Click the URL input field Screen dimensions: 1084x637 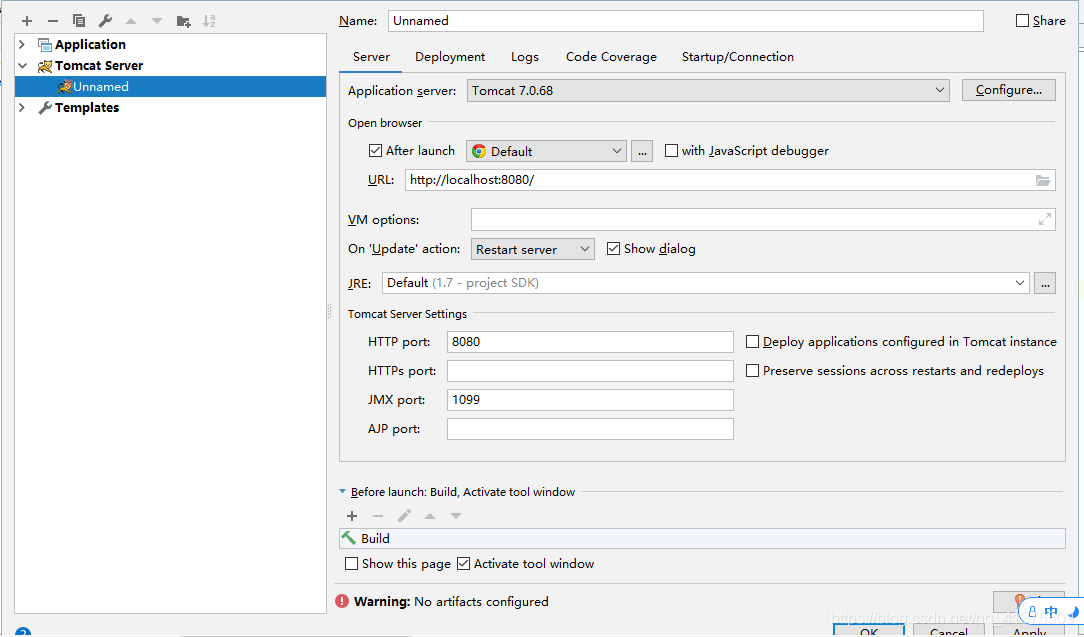click(x=730, y=180)
